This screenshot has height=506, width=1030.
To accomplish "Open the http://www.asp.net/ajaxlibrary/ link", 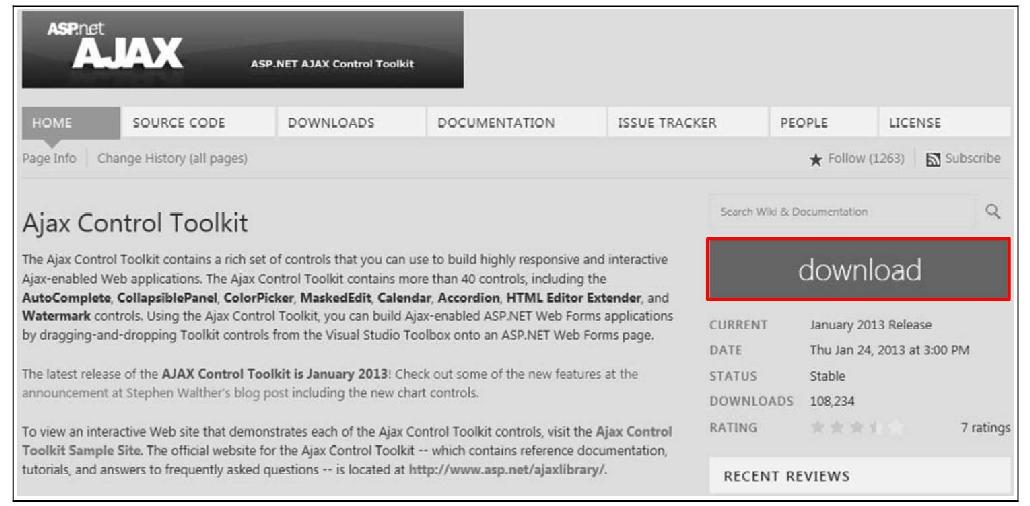I will 506,470.
